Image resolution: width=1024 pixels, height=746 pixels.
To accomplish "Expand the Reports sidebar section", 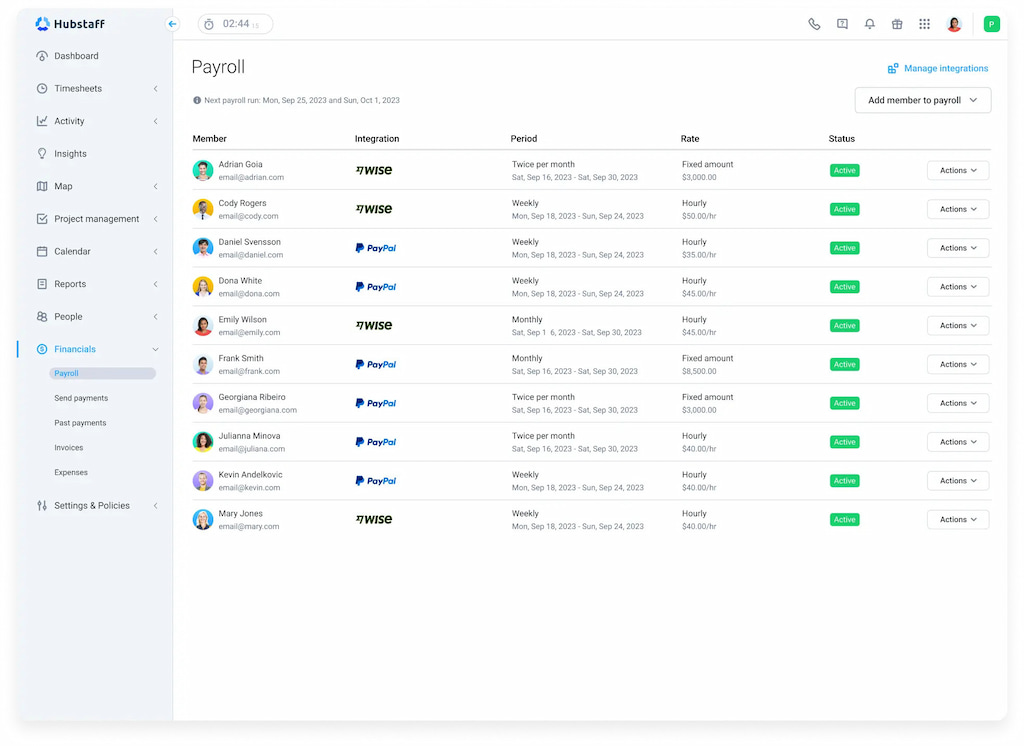I will (x=68, y=283).
